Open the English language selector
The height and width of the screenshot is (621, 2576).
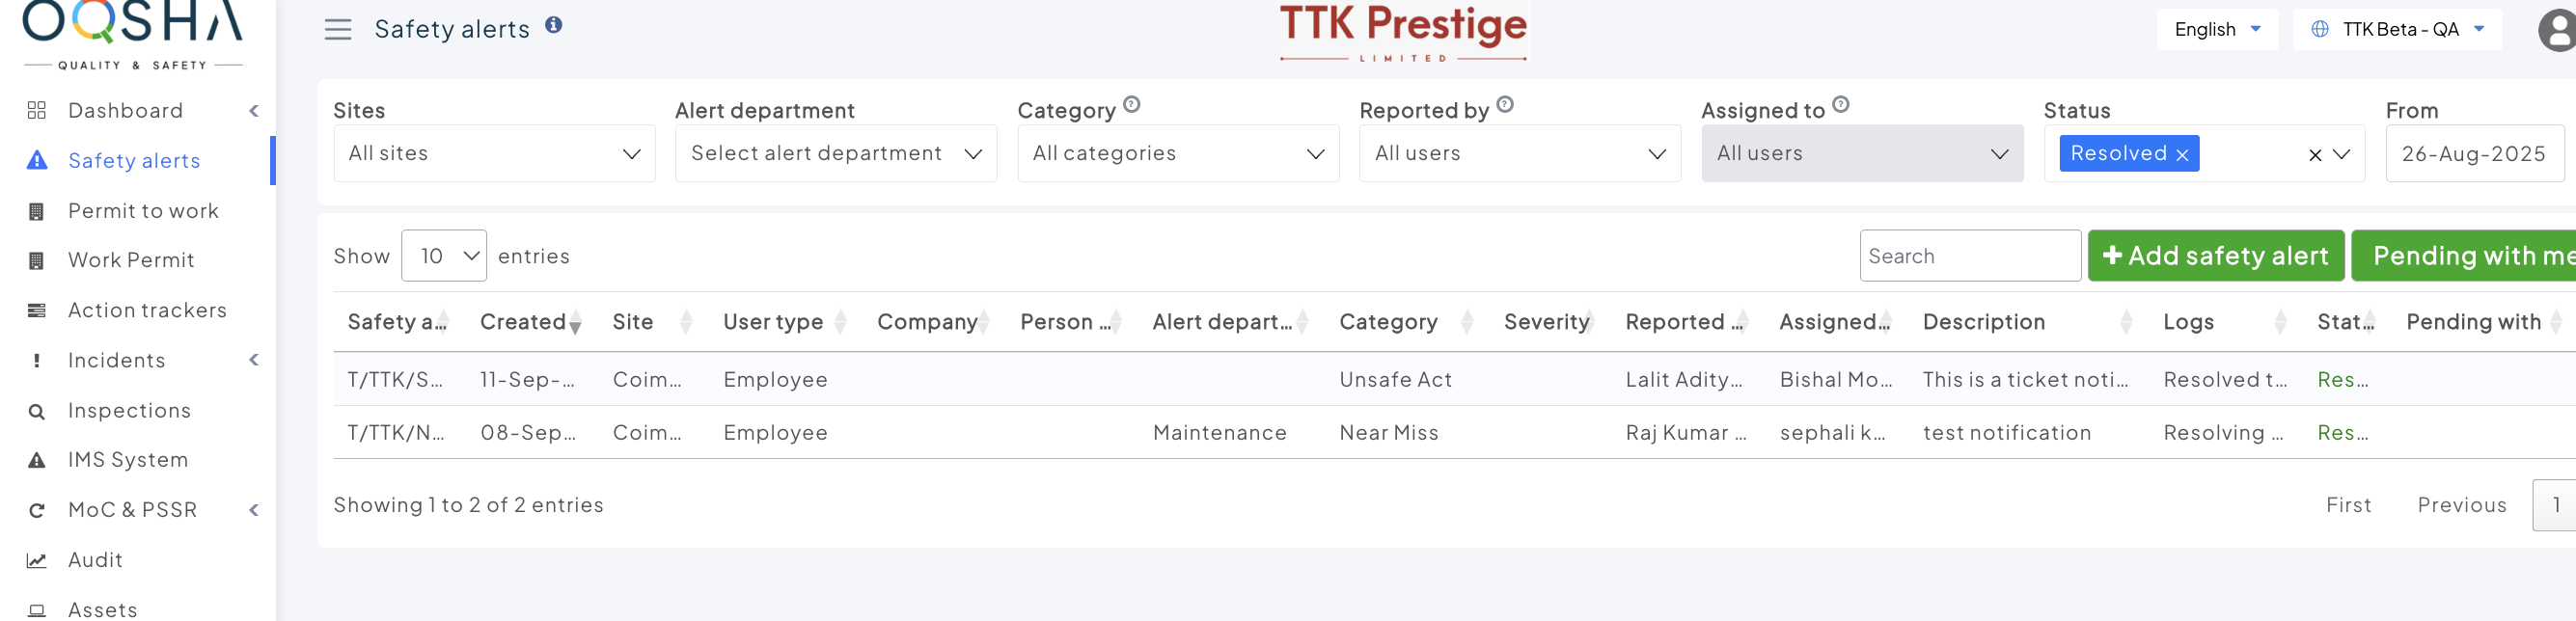tap(2216, 29)
